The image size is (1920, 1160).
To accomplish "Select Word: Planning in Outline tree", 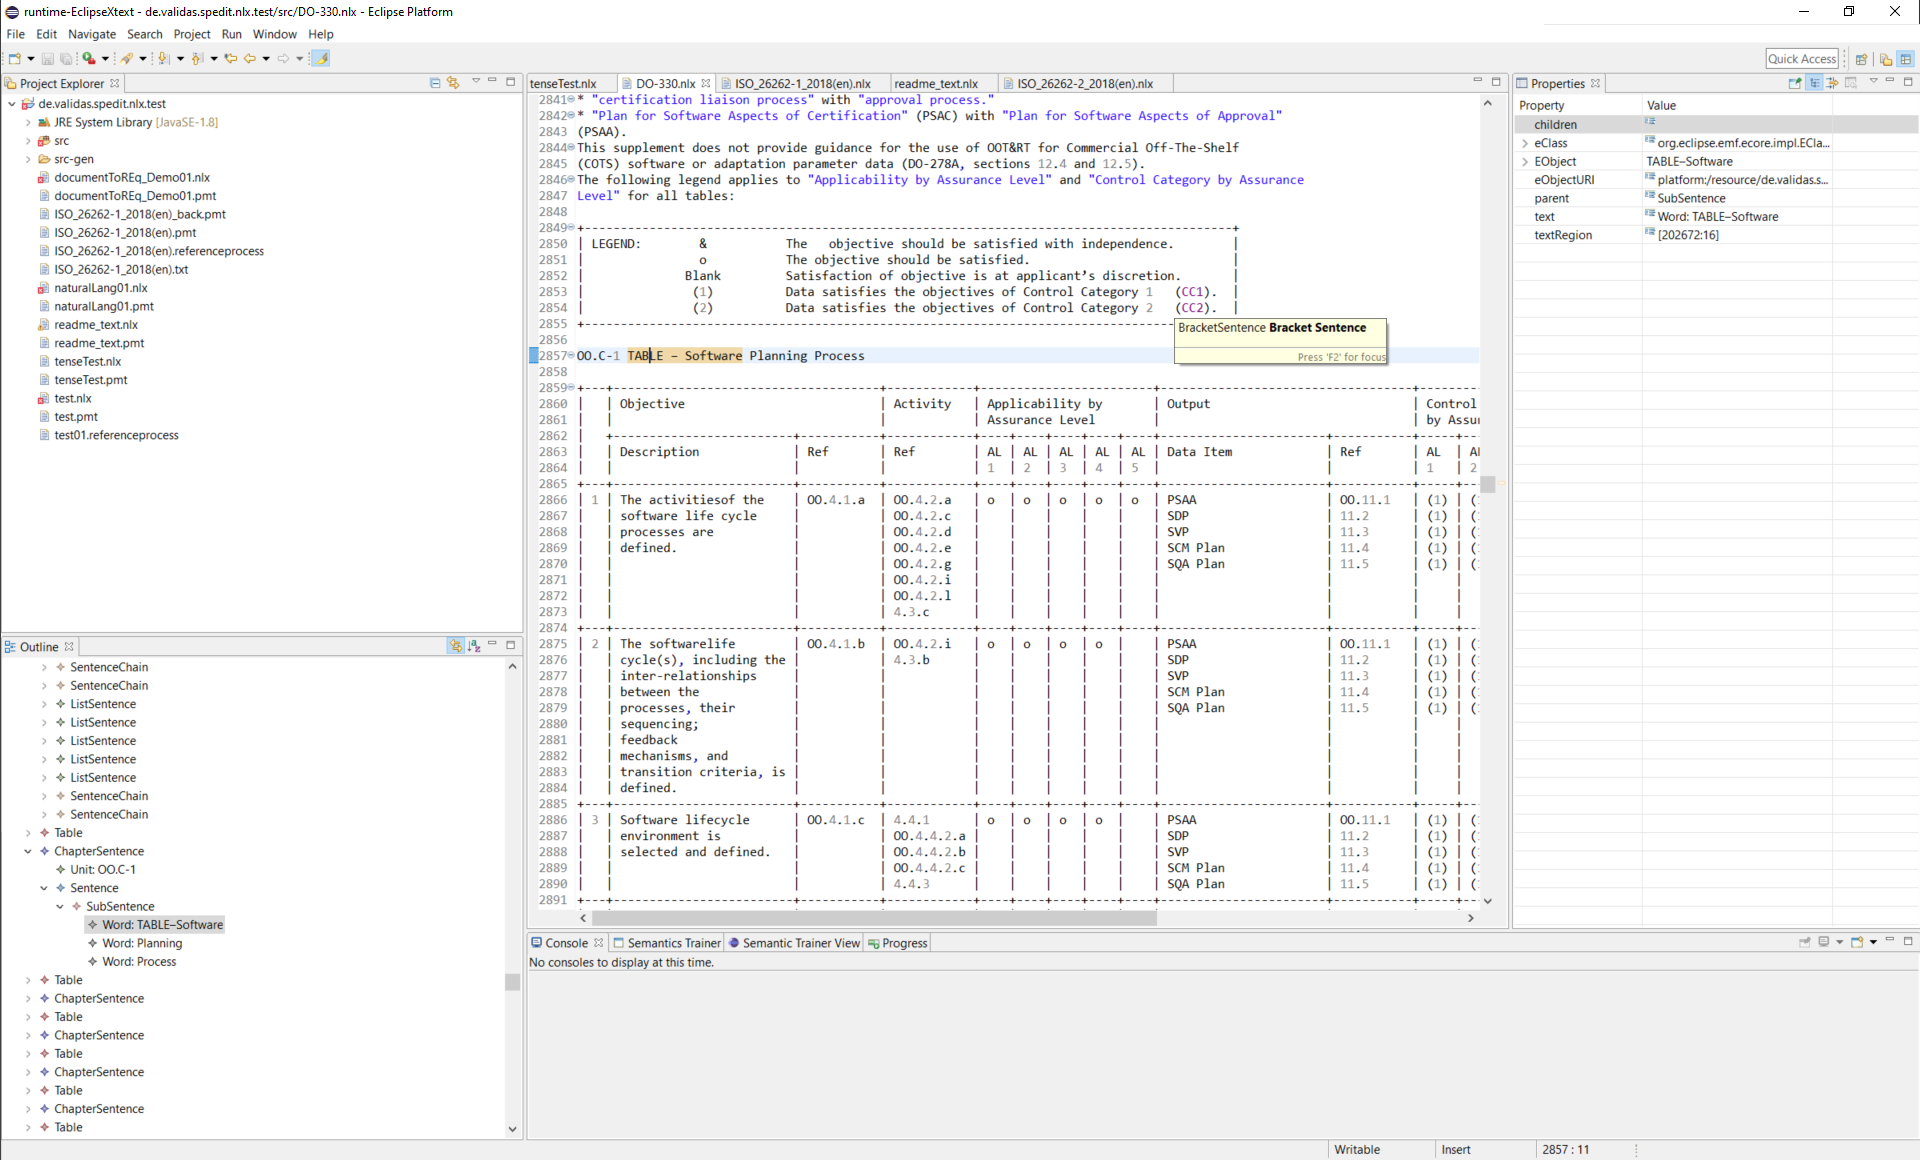I will coord(142,943).
